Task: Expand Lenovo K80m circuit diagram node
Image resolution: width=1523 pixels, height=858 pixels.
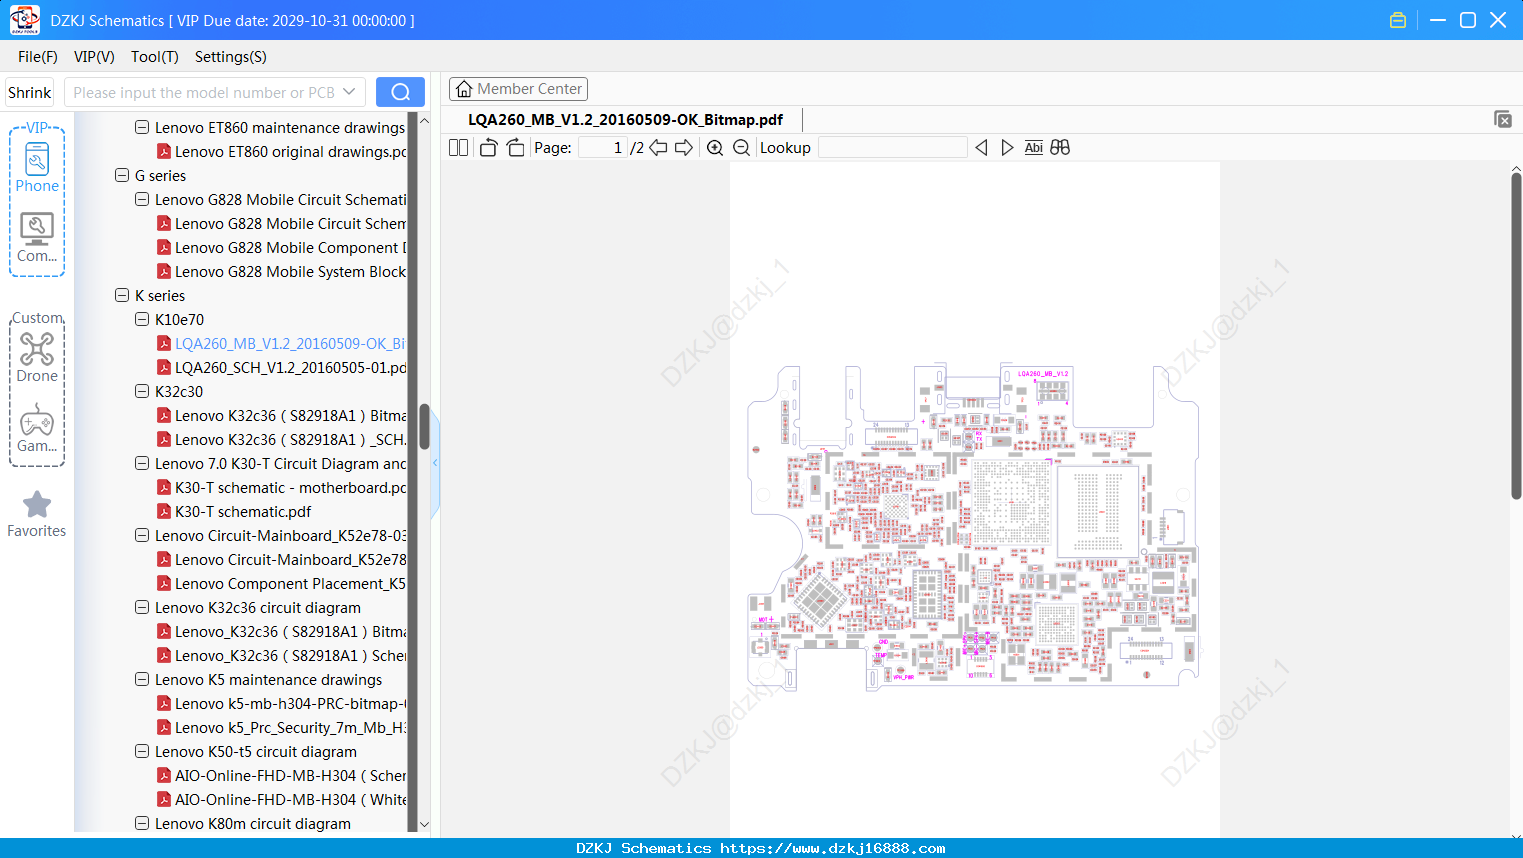Action: coord(142,823)
